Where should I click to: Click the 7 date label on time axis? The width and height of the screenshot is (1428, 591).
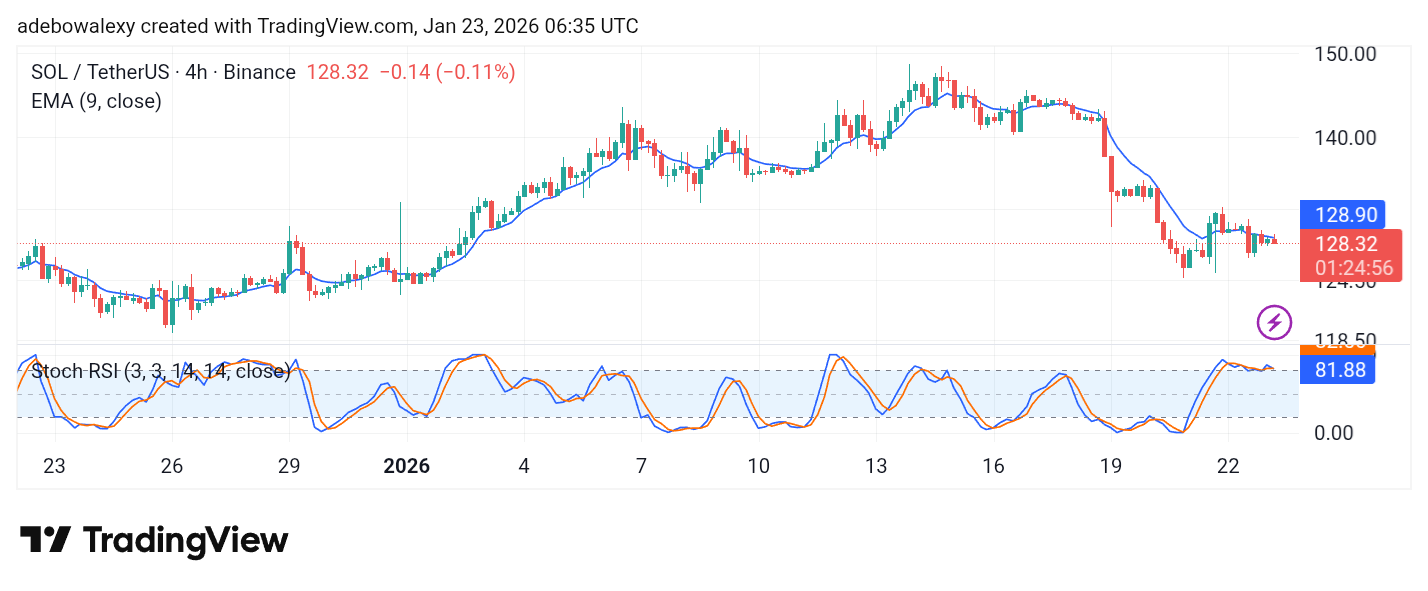[x=641, y=467]
